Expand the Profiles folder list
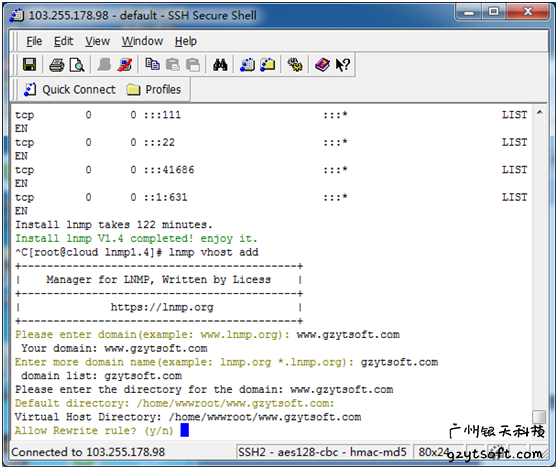This screenshot has height=469, width=558. (x=154, y=90)
